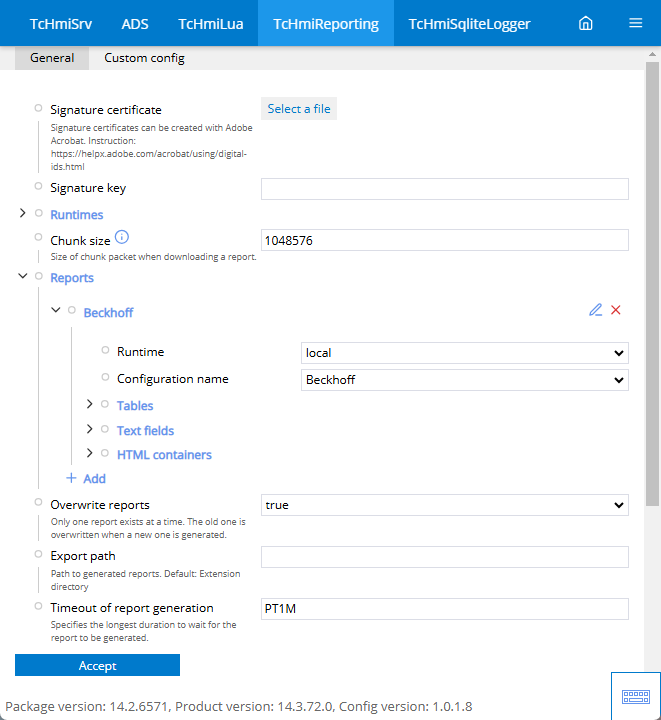Open the Custom config tab
Viewport: 661px width, 720px height.
[144, 58]
